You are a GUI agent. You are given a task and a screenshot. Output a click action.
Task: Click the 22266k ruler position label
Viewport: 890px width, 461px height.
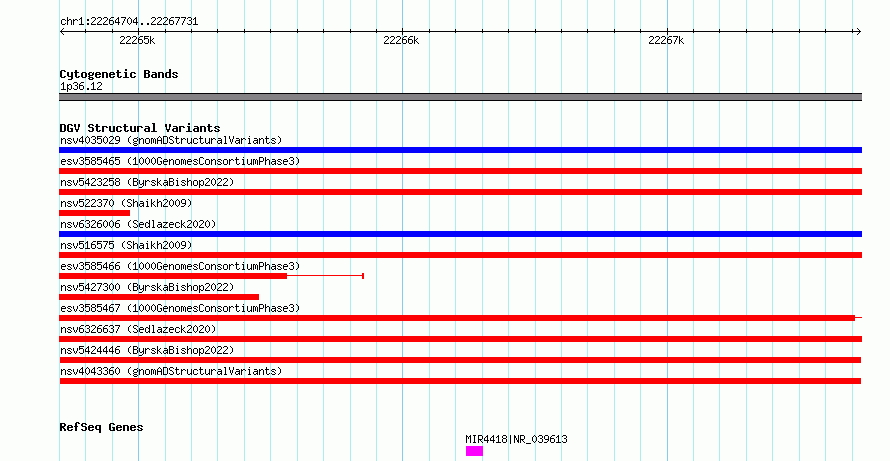click(x=401, y=40)
